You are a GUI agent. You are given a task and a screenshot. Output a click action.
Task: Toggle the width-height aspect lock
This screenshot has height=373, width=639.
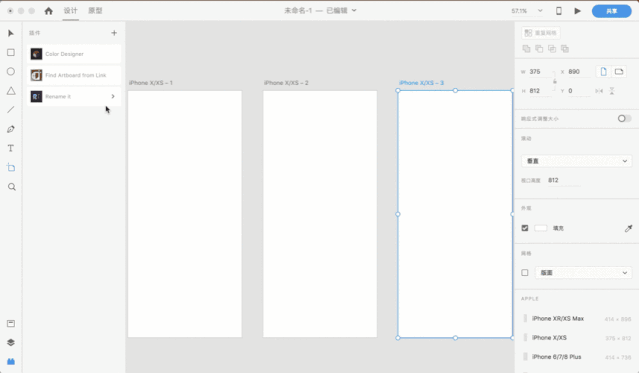pos(555,81)
